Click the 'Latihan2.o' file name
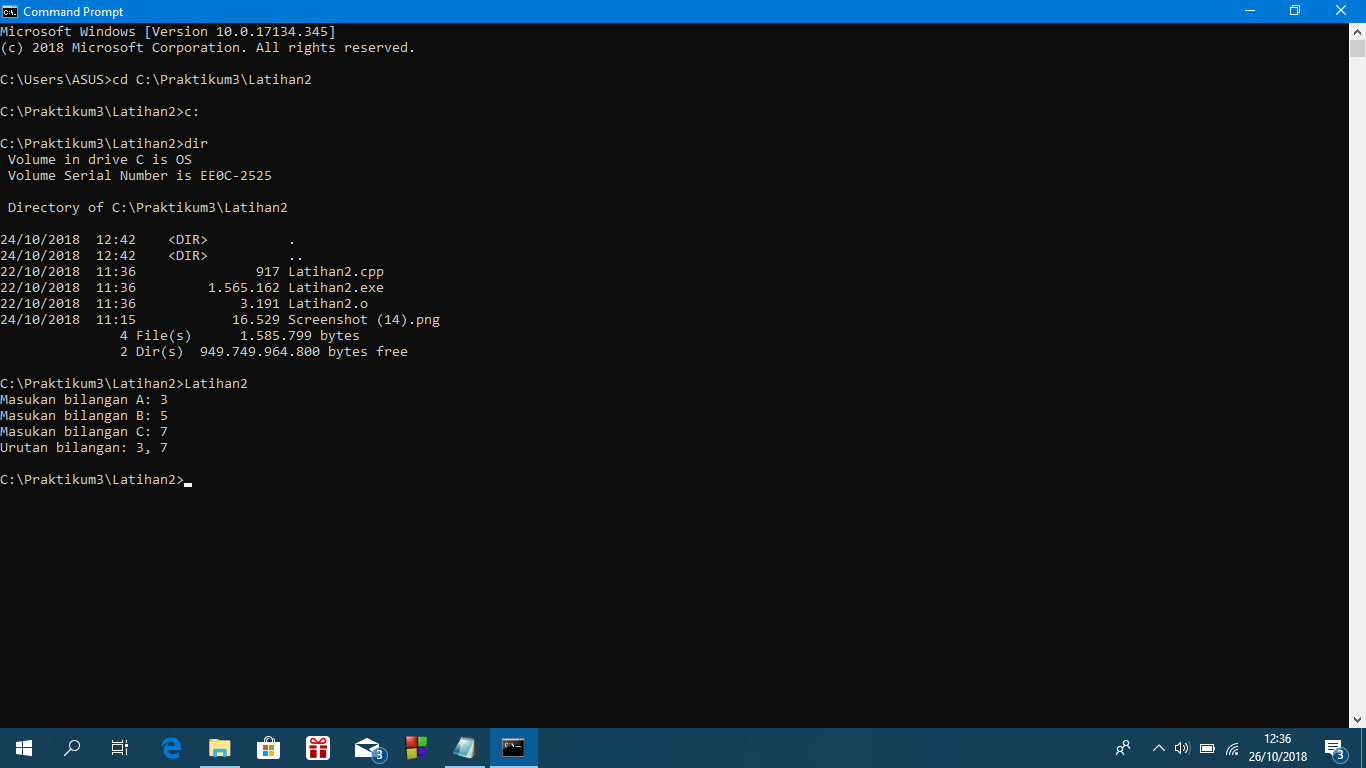Viewport: 1366px width, 768px height. [x=328, y=304]
